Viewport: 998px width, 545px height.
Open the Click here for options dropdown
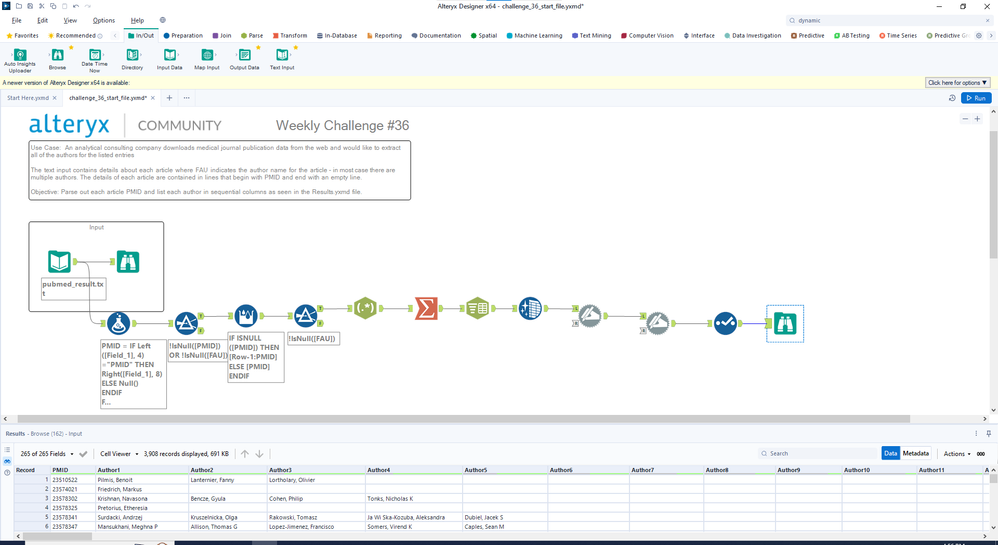click(957, 83)
